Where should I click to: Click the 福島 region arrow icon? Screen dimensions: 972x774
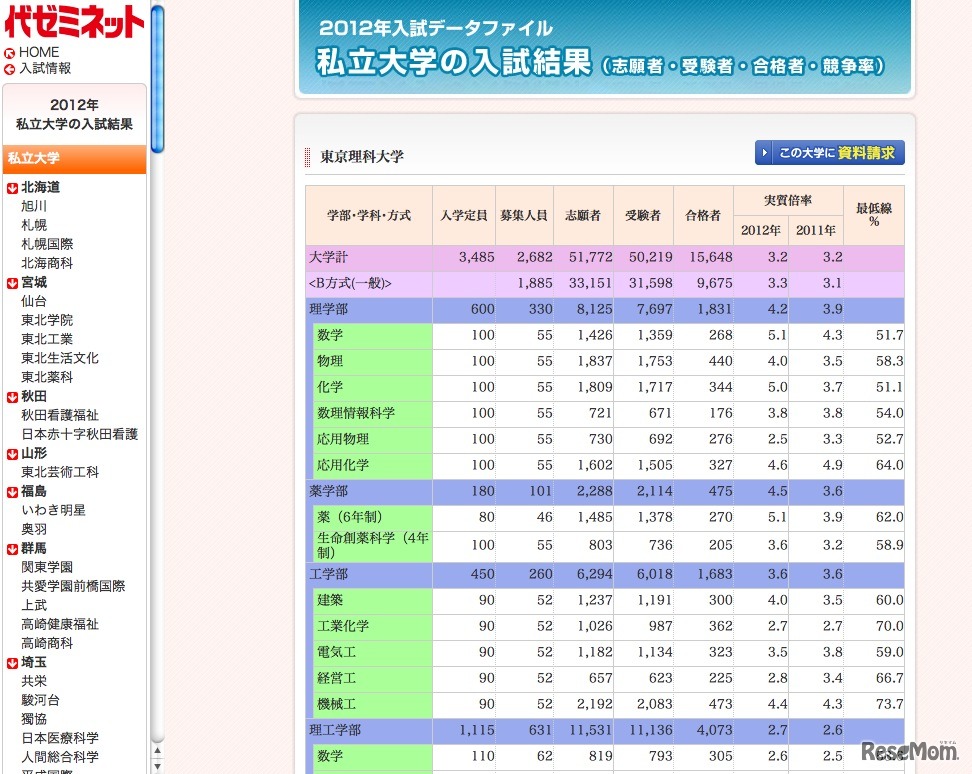point(12,492)
